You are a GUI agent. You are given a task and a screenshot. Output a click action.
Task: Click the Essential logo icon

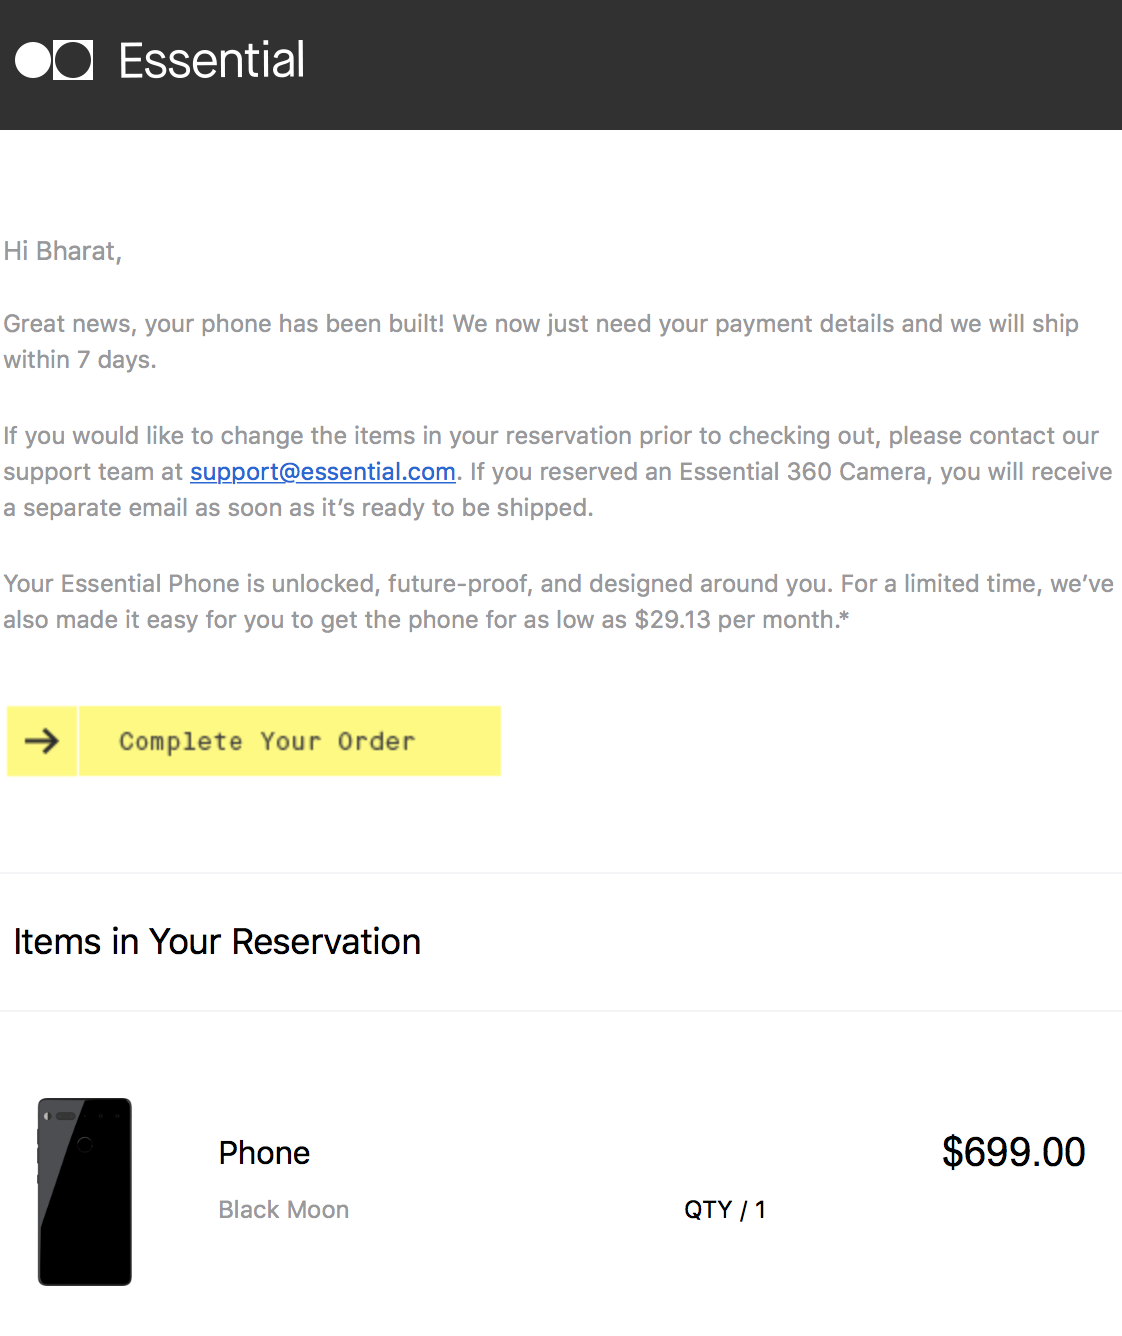coord(54,60)
